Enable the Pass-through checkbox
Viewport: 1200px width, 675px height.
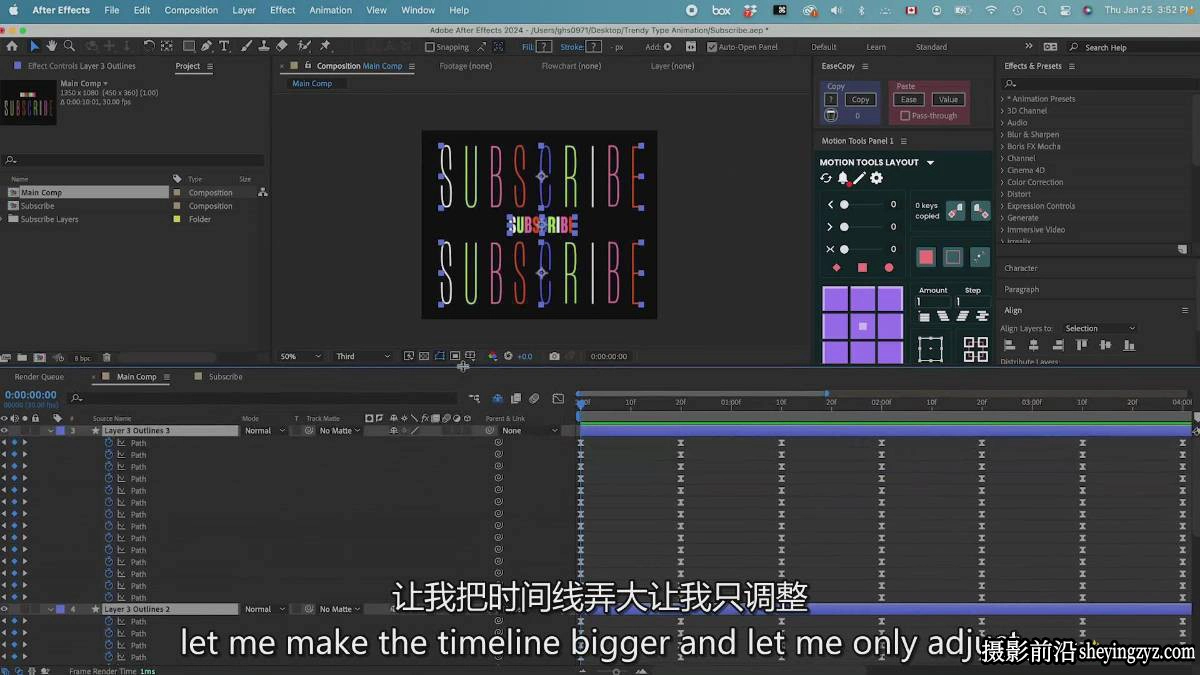(905, 116)
